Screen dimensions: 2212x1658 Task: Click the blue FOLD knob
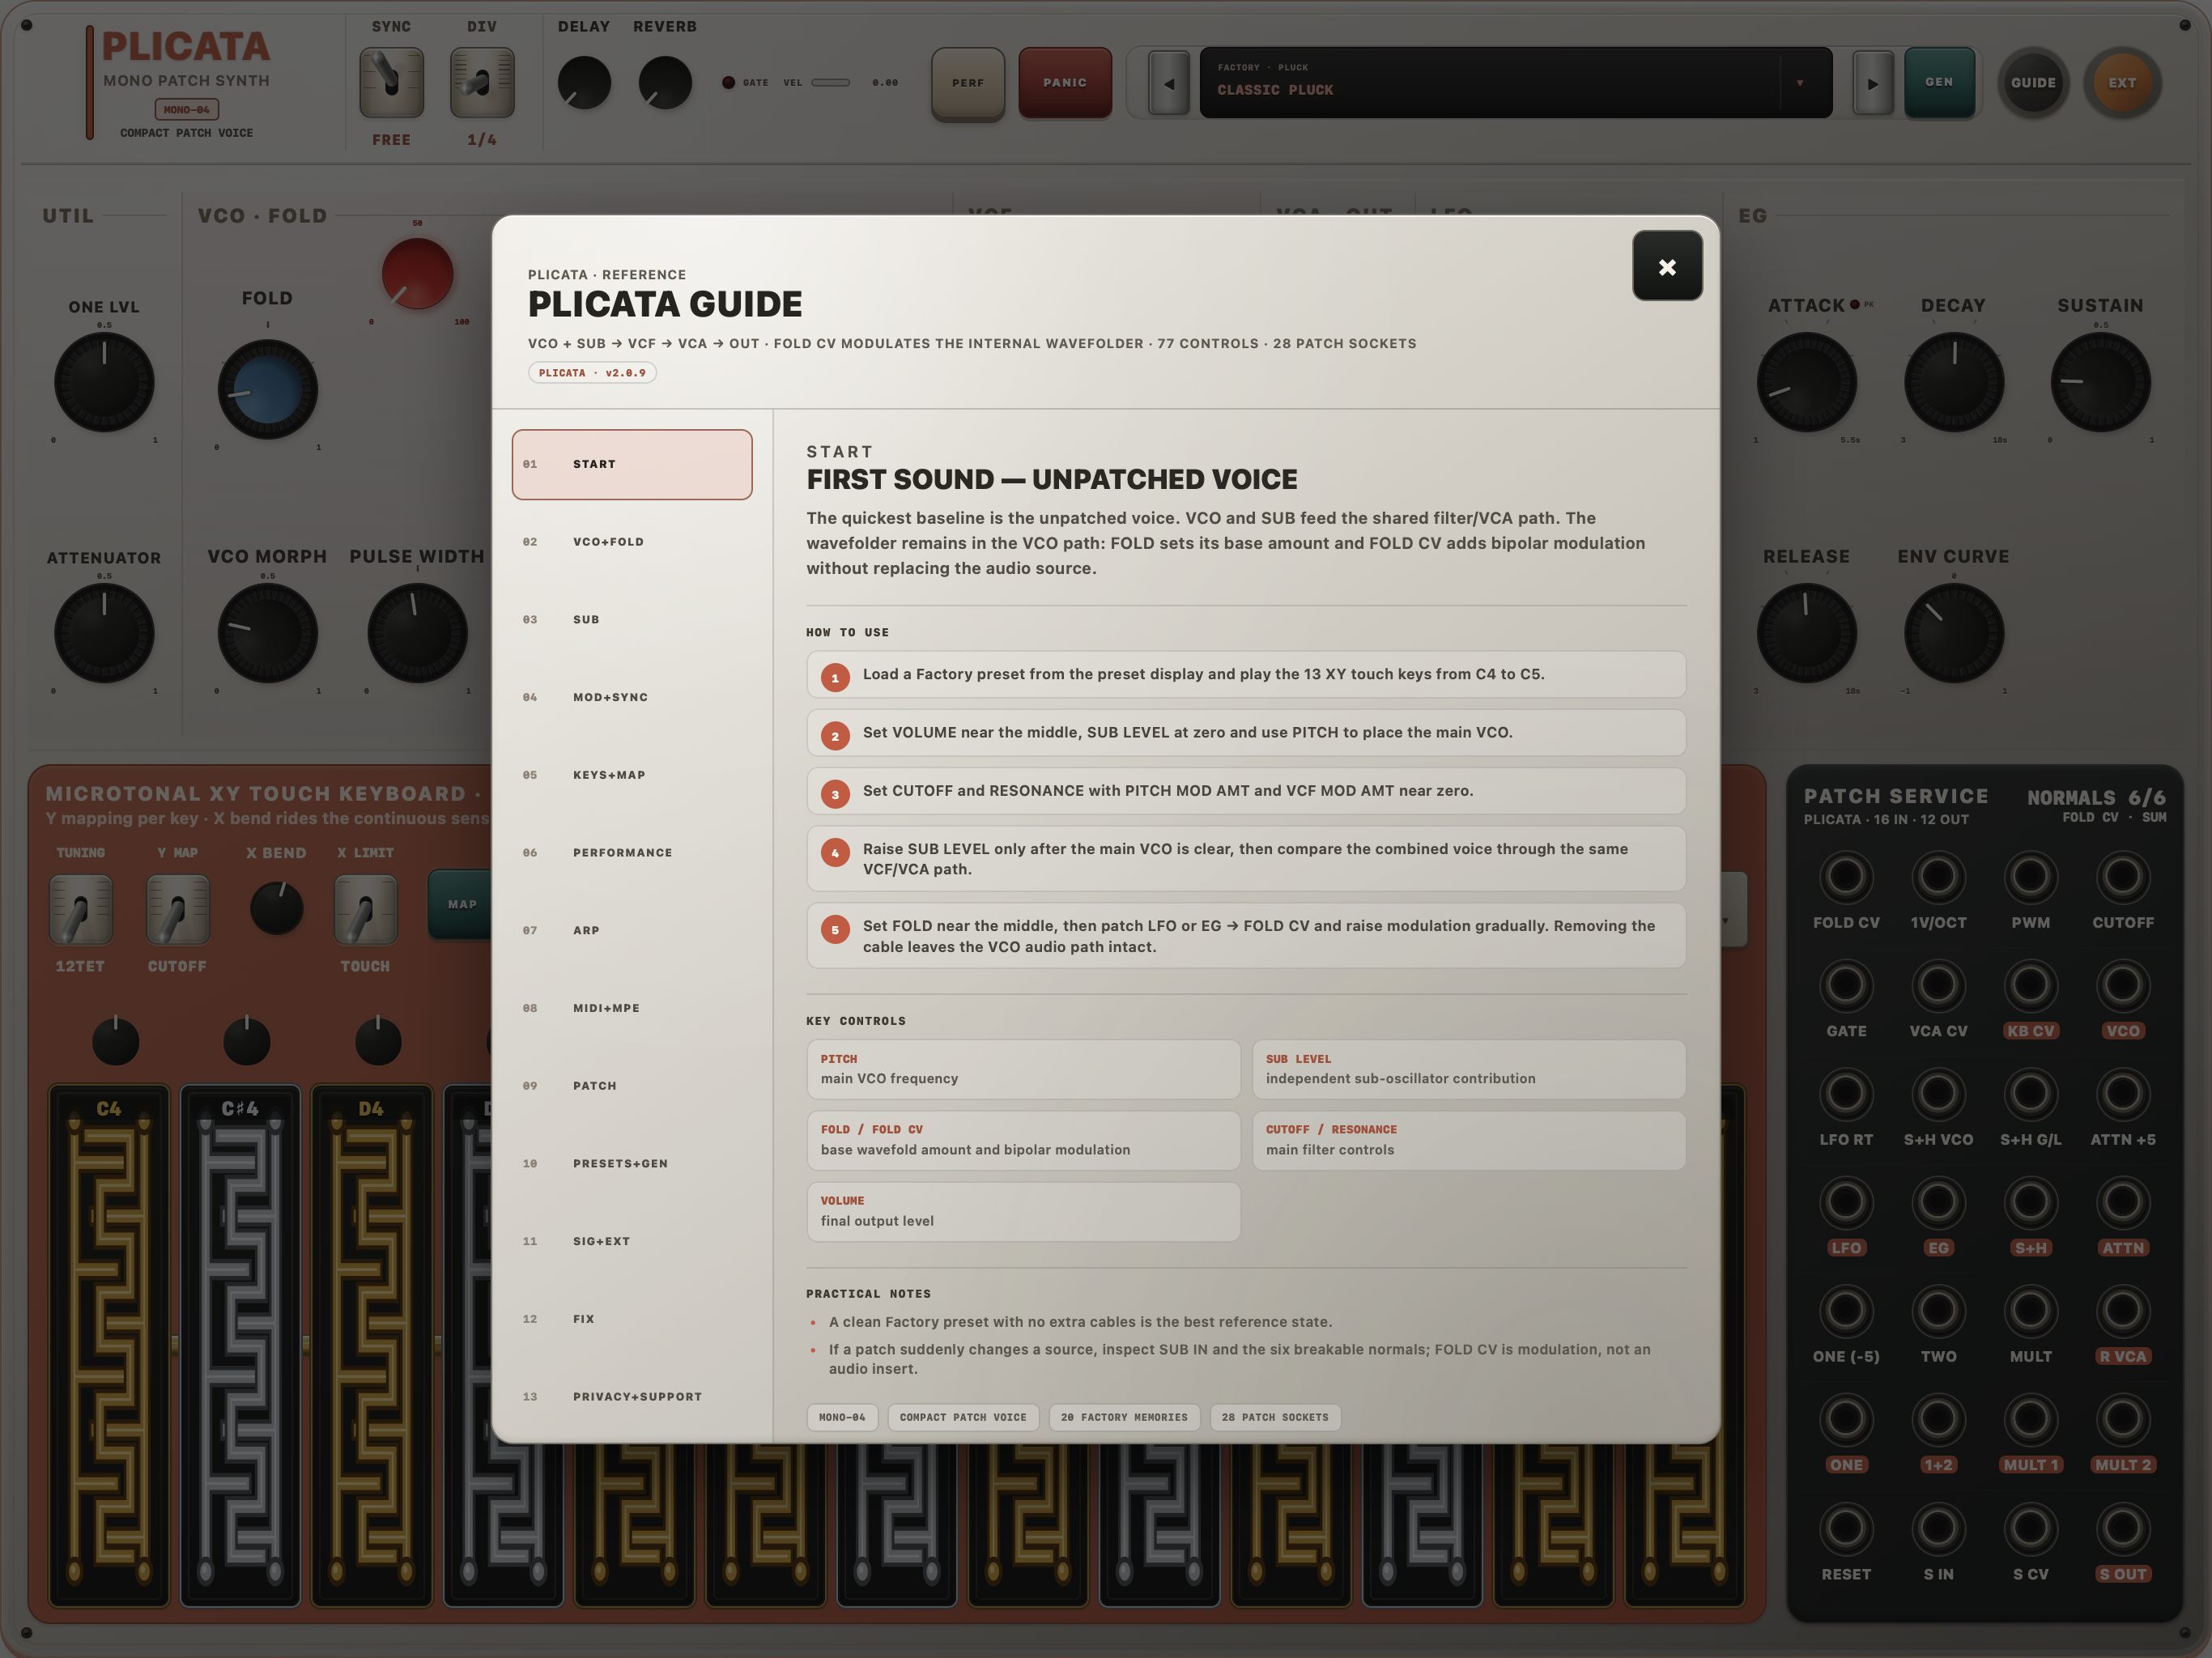point(267,389)
